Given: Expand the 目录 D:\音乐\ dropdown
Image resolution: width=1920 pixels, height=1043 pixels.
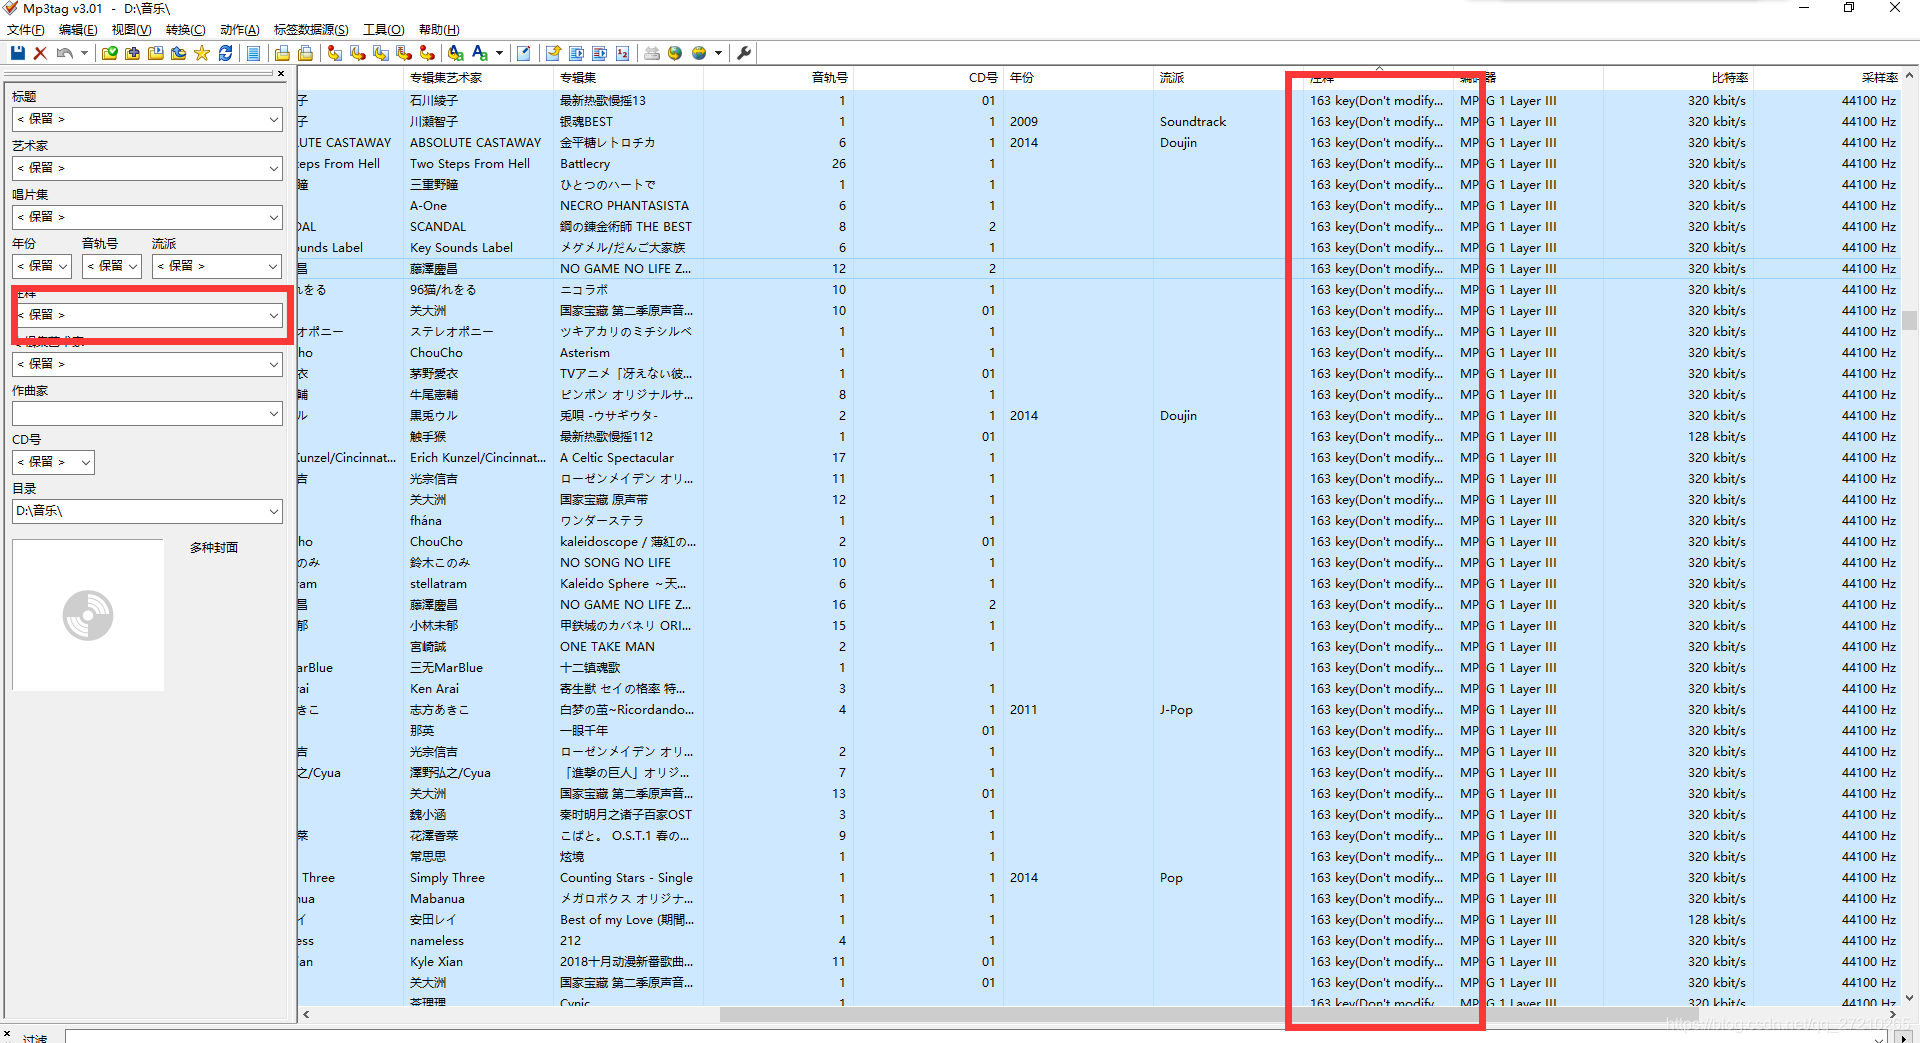Looking at the screenshot, I should pyautogui.click(x=273, y=511).
